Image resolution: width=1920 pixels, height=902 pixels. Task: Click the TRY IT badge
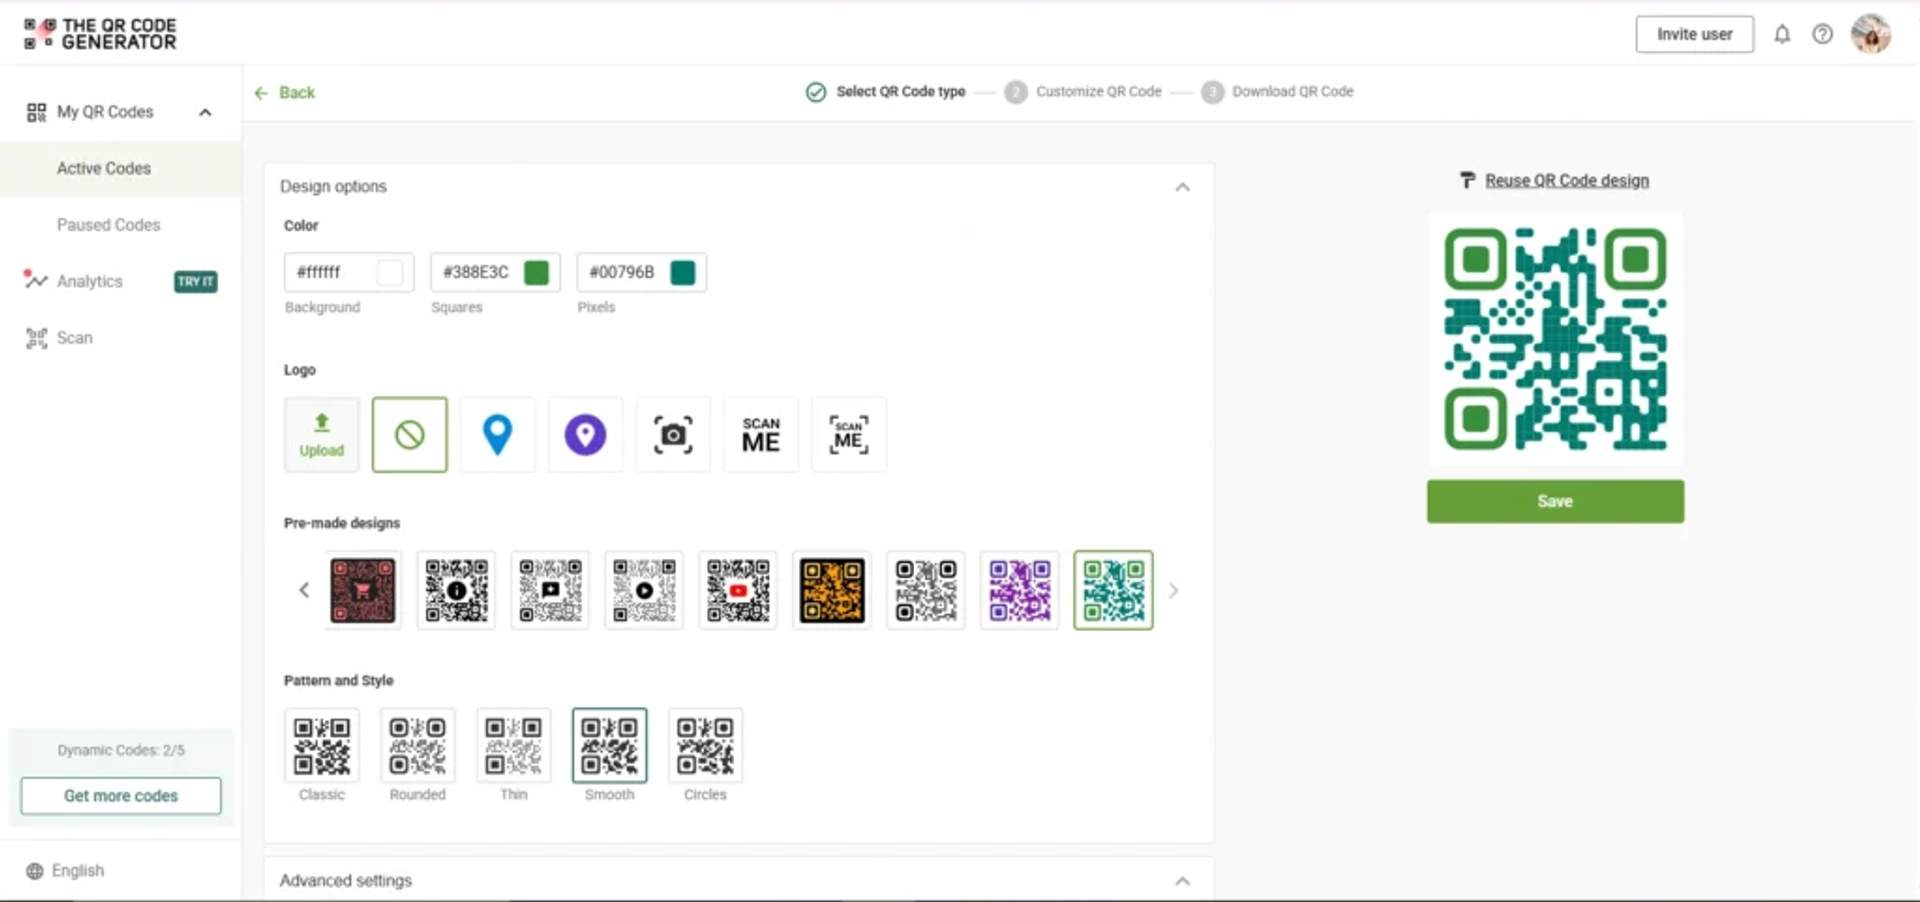click(196, 281)
